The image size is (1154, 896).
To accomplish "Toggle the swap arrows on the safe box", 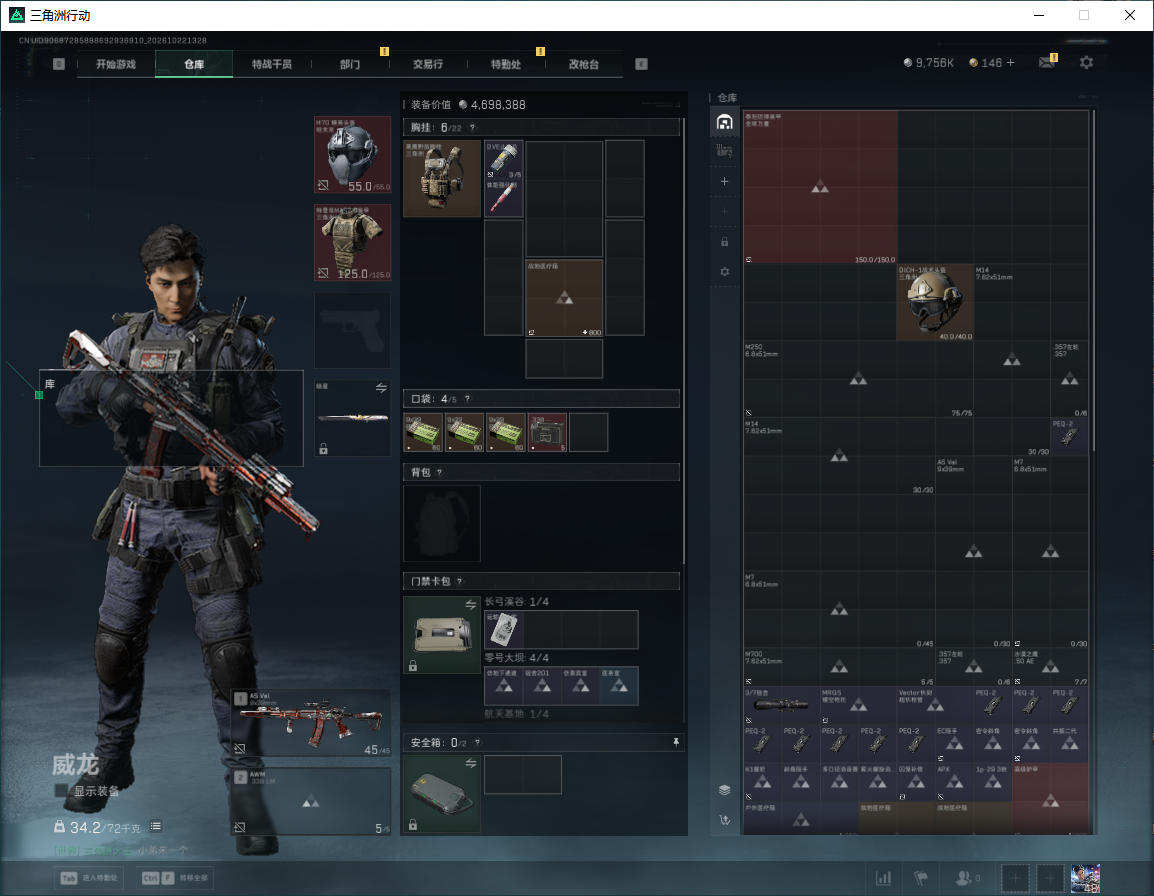I will [470, 763].
